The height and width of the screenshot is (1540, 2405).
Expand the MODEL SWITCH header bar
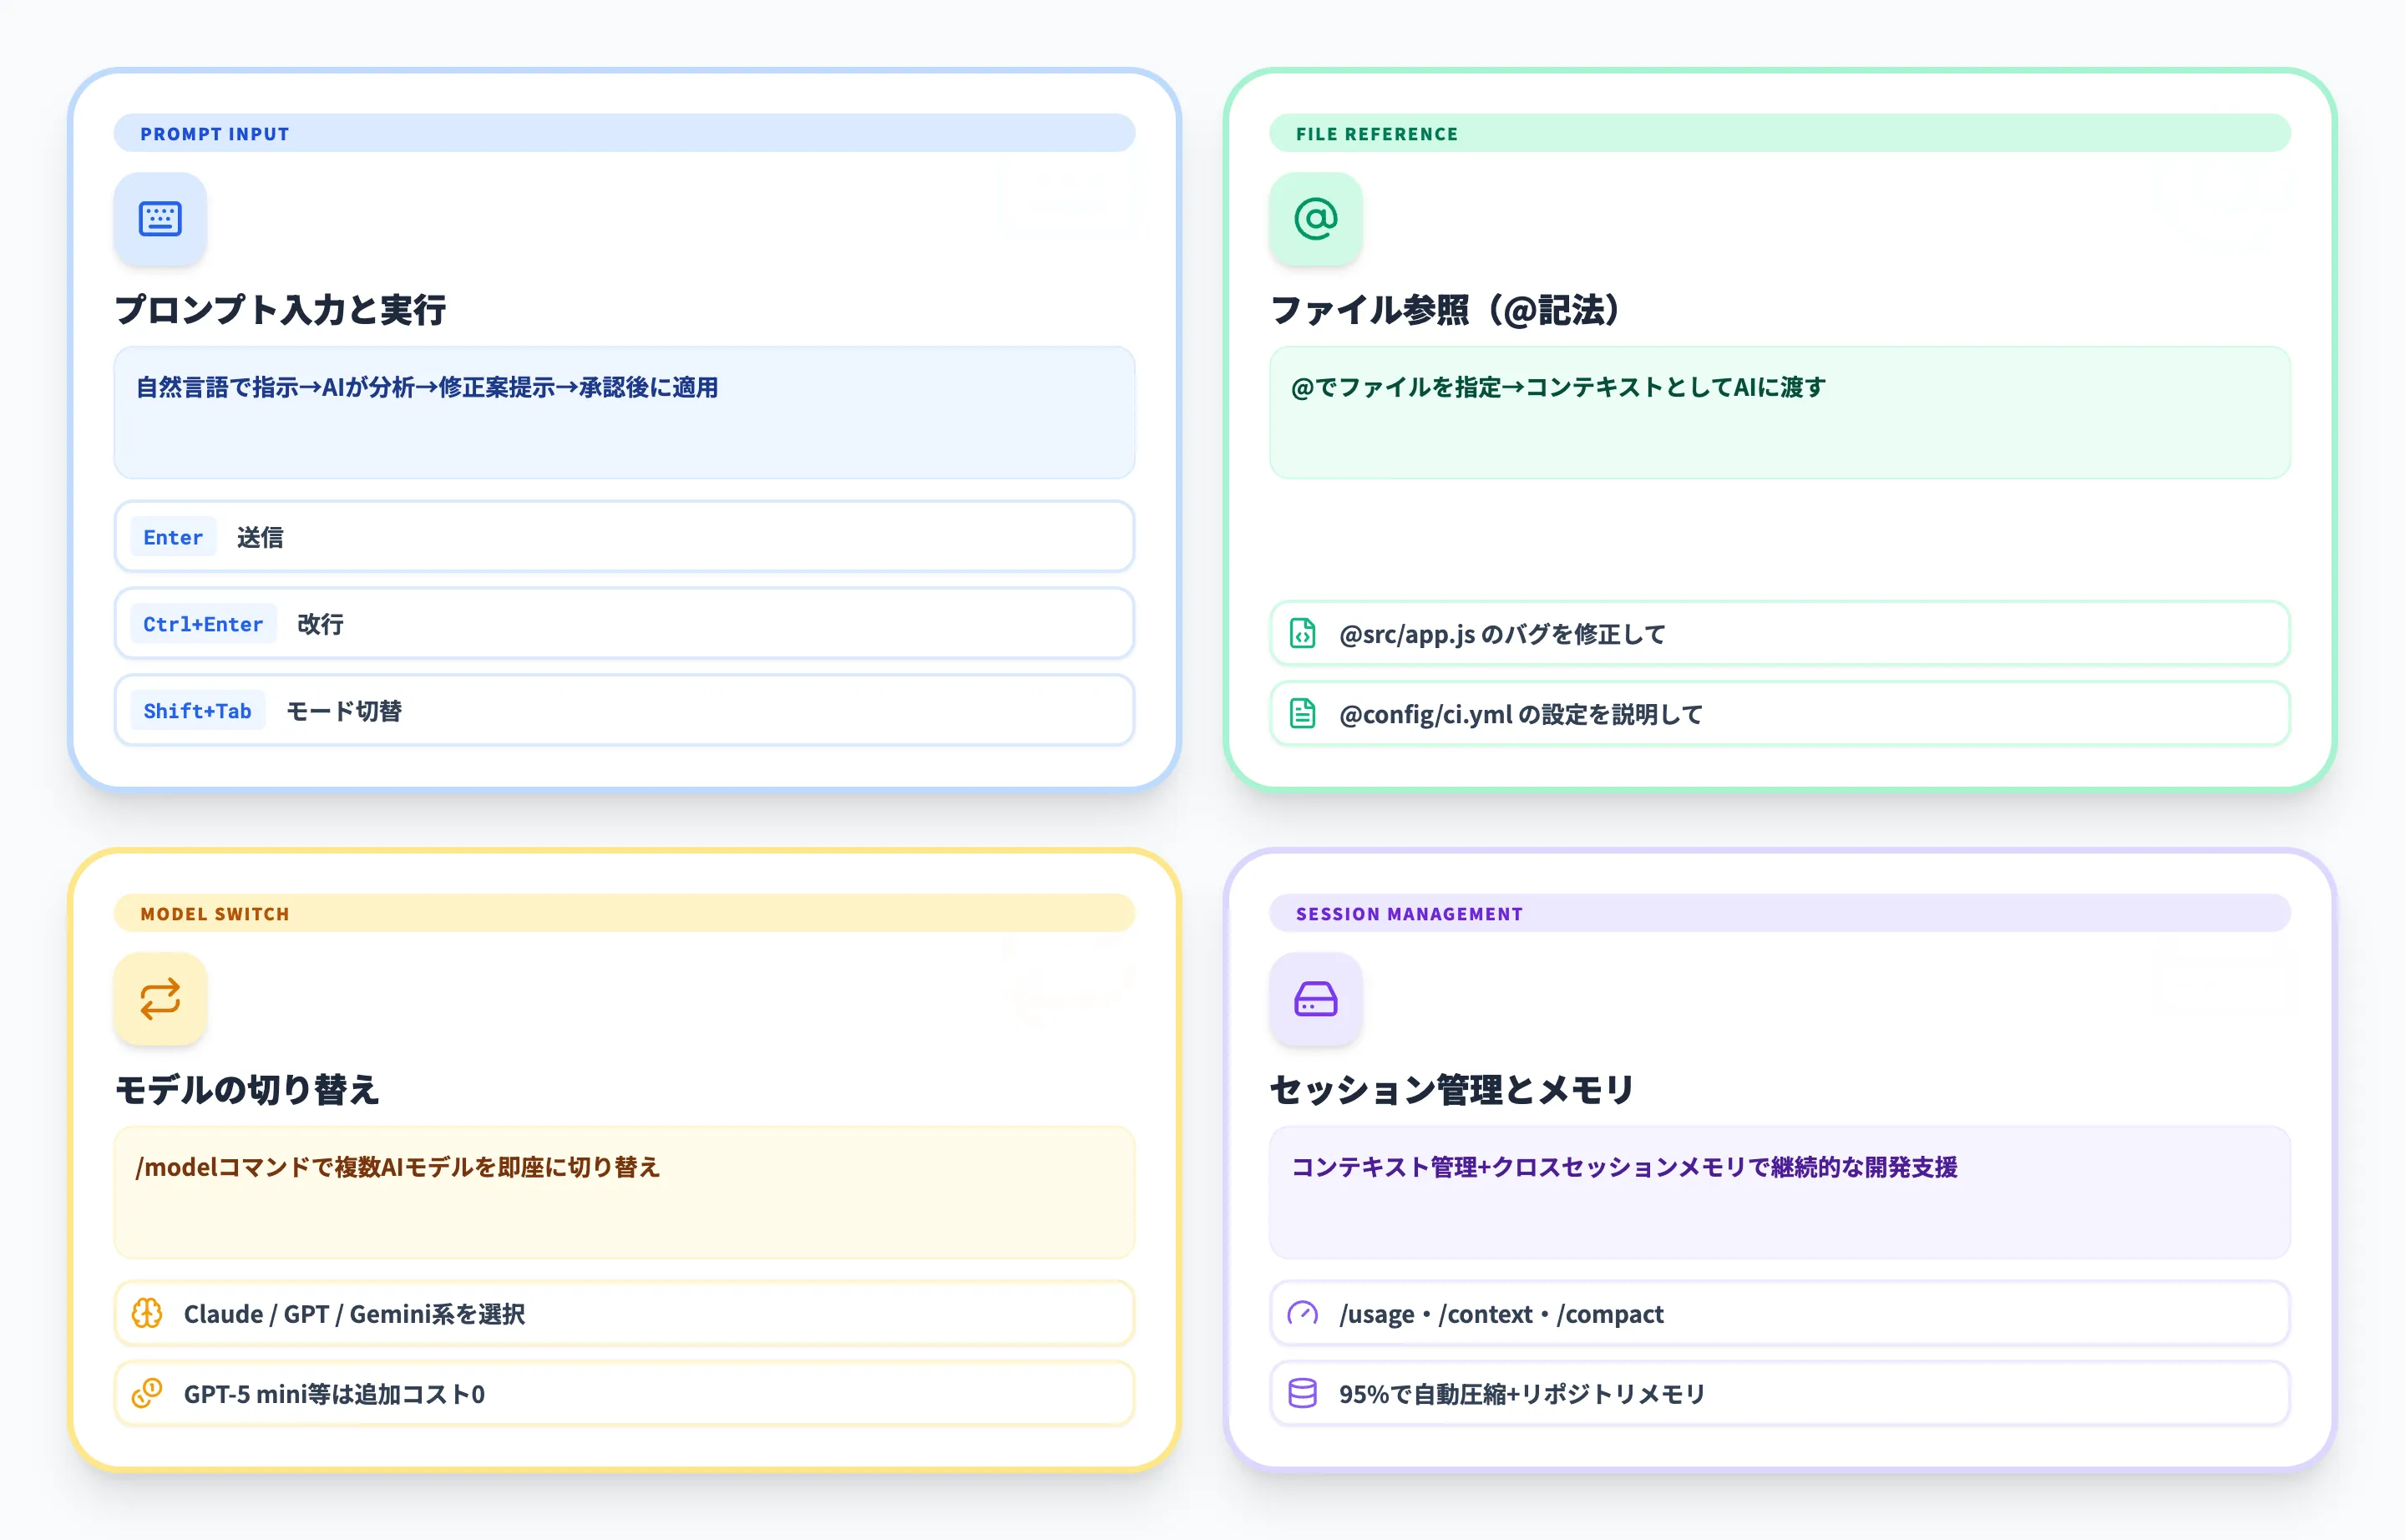624,913
